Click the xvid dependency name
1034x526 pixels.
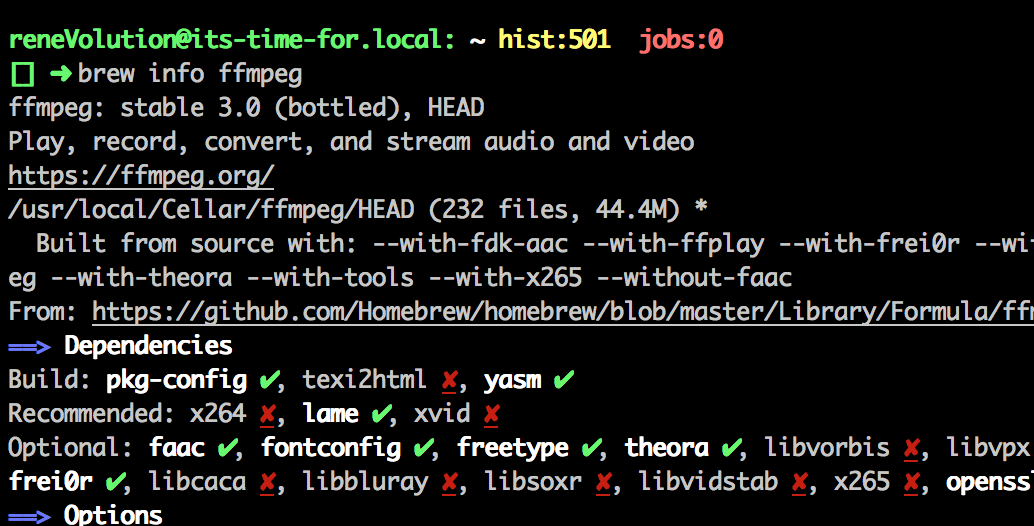[442, 415]
